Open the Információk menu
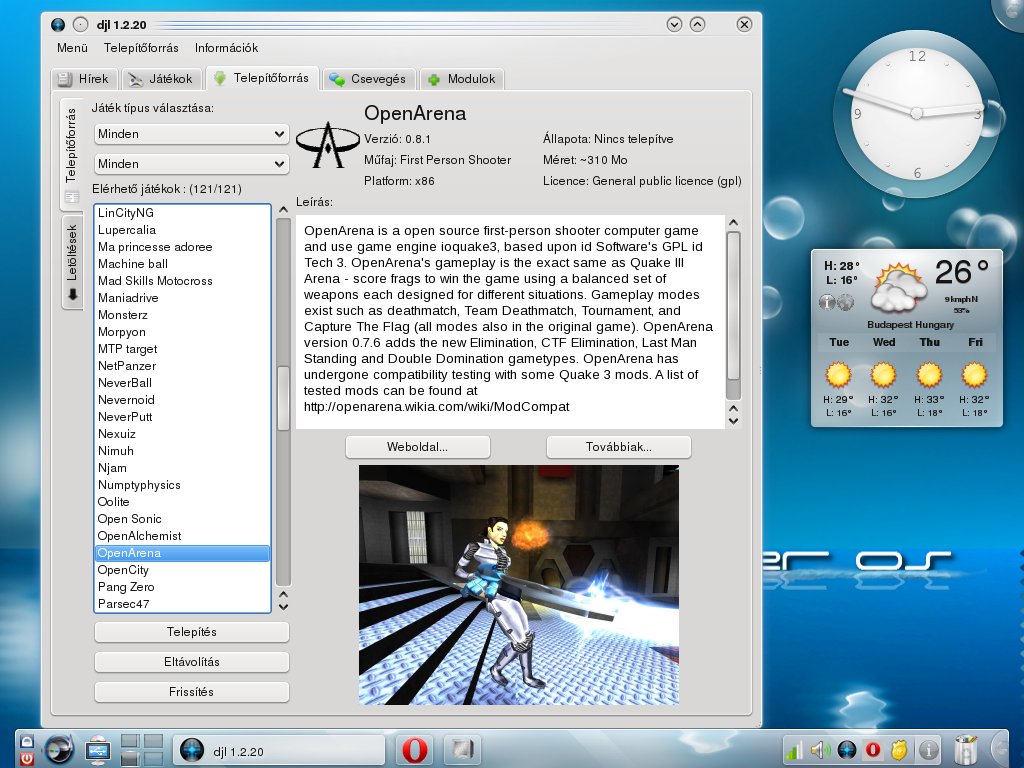This screenshot has width=1024, height=768. 226,48
